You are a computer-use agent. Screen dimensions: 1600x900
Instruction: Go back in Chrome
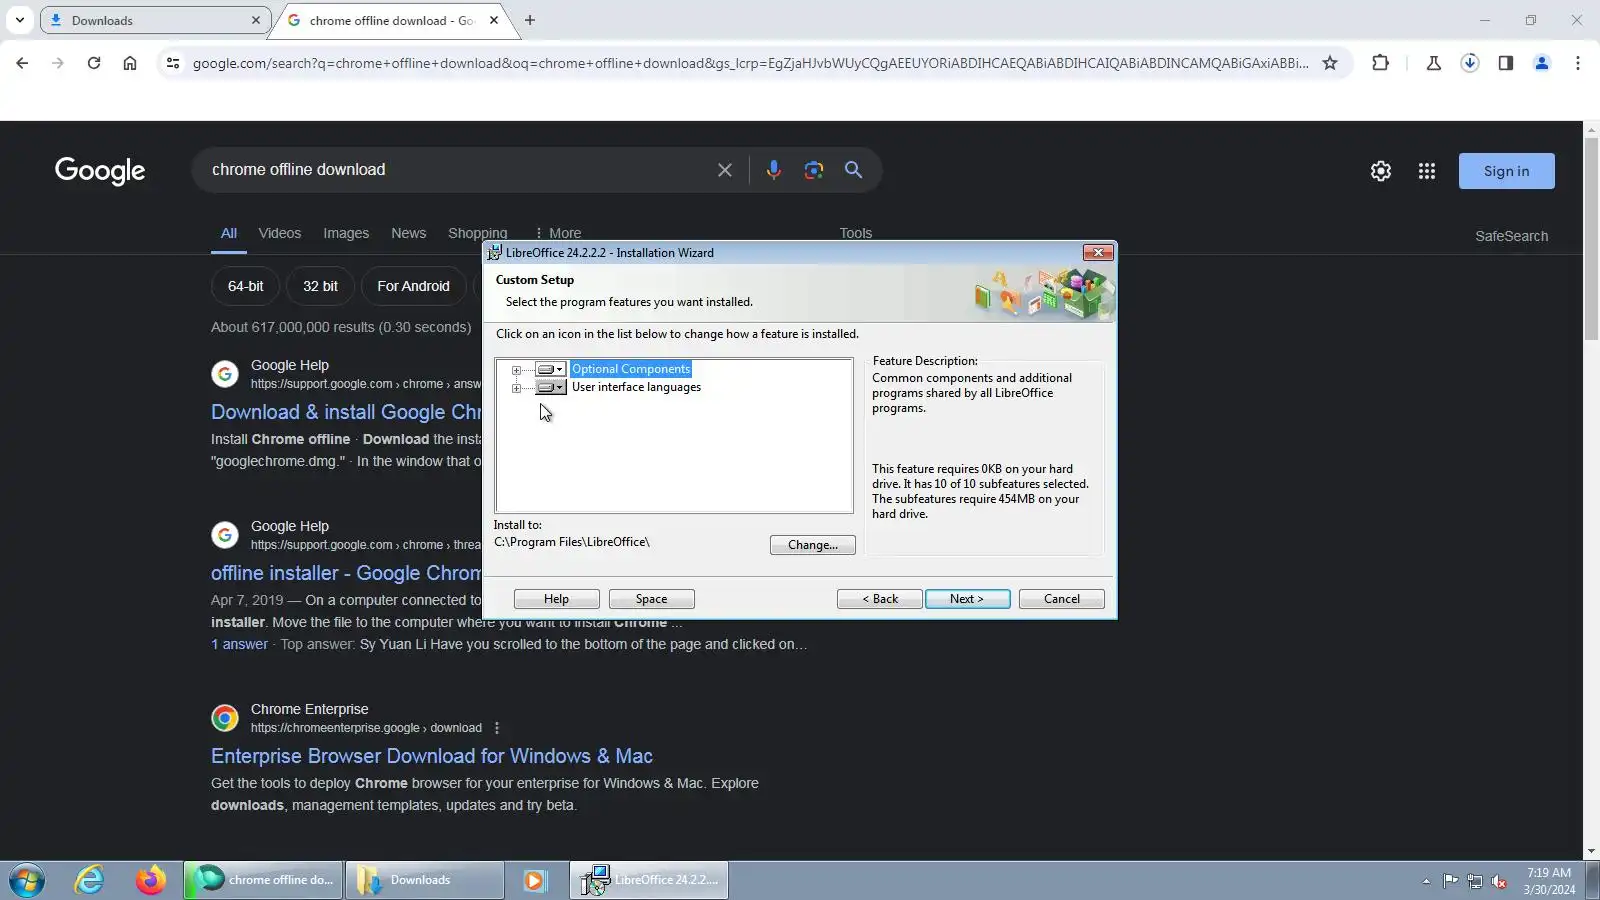coord(22,63)
